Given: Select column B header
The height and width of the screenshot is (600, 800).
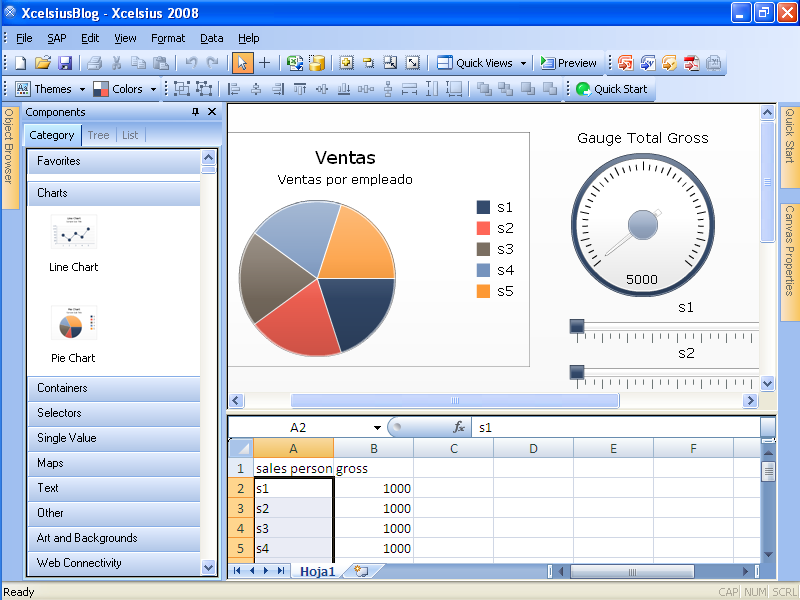Looking at the screenshot, I should coord(373,448).
